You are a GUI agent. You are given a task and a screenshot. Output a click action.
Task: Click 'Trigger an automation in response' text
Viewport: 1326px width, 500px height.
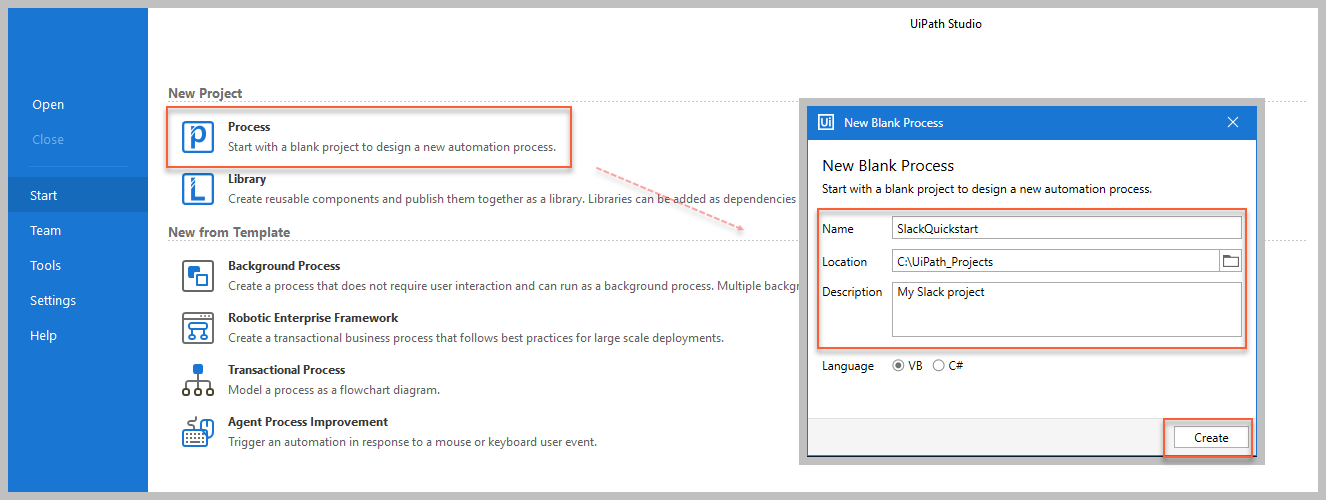coord(412,442)
